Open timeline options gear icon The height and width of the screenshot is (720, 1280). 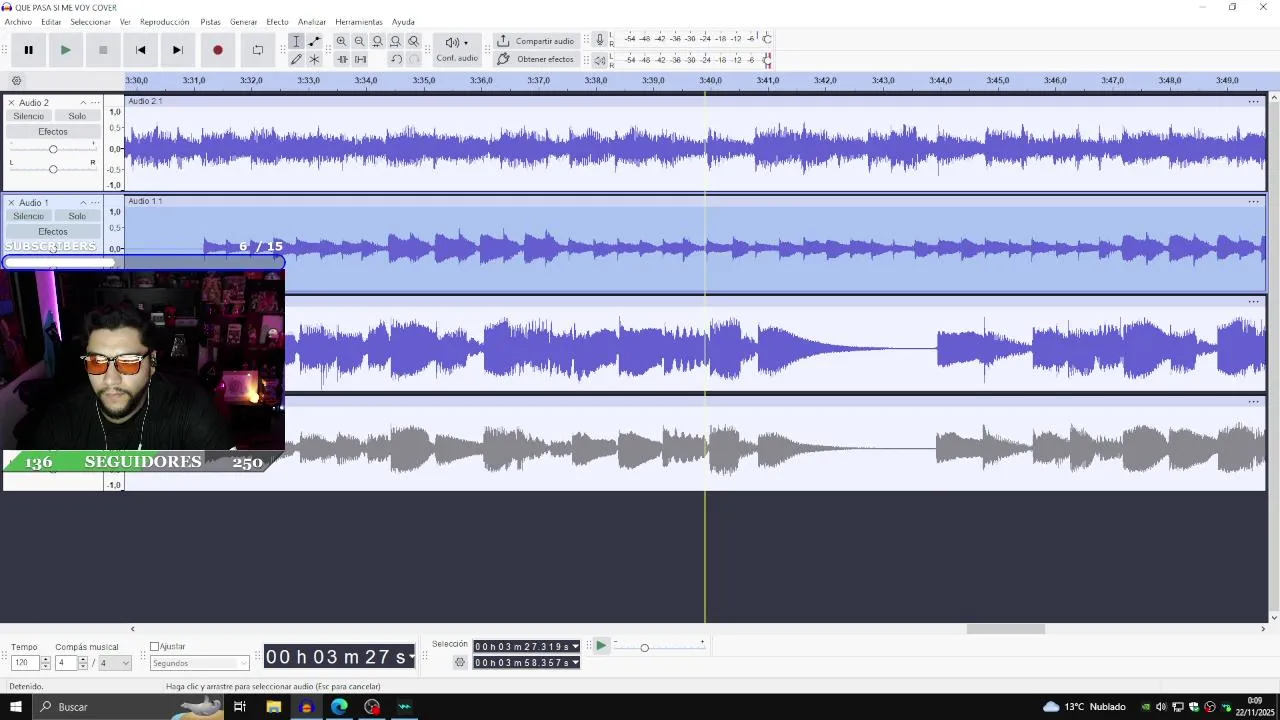(16, 81)
